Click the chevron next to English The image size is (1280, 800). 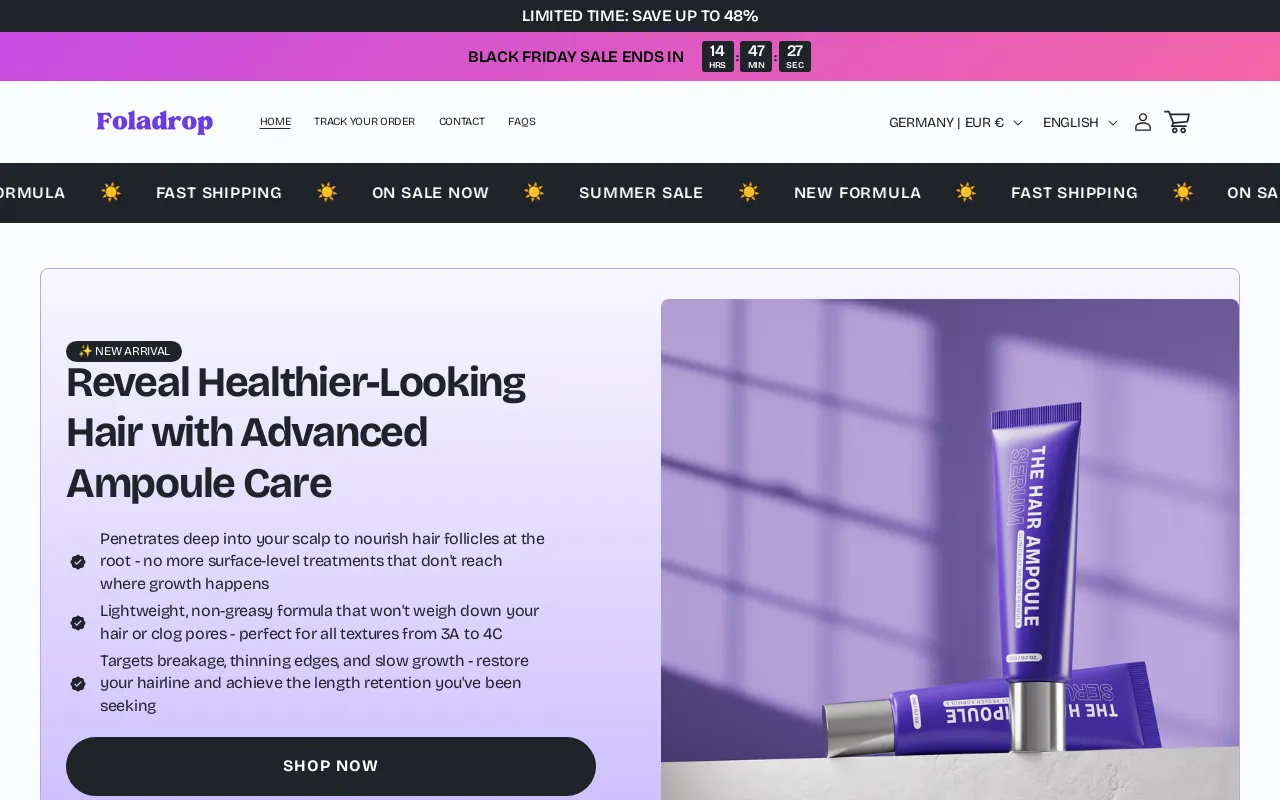tap(1113, 123)
